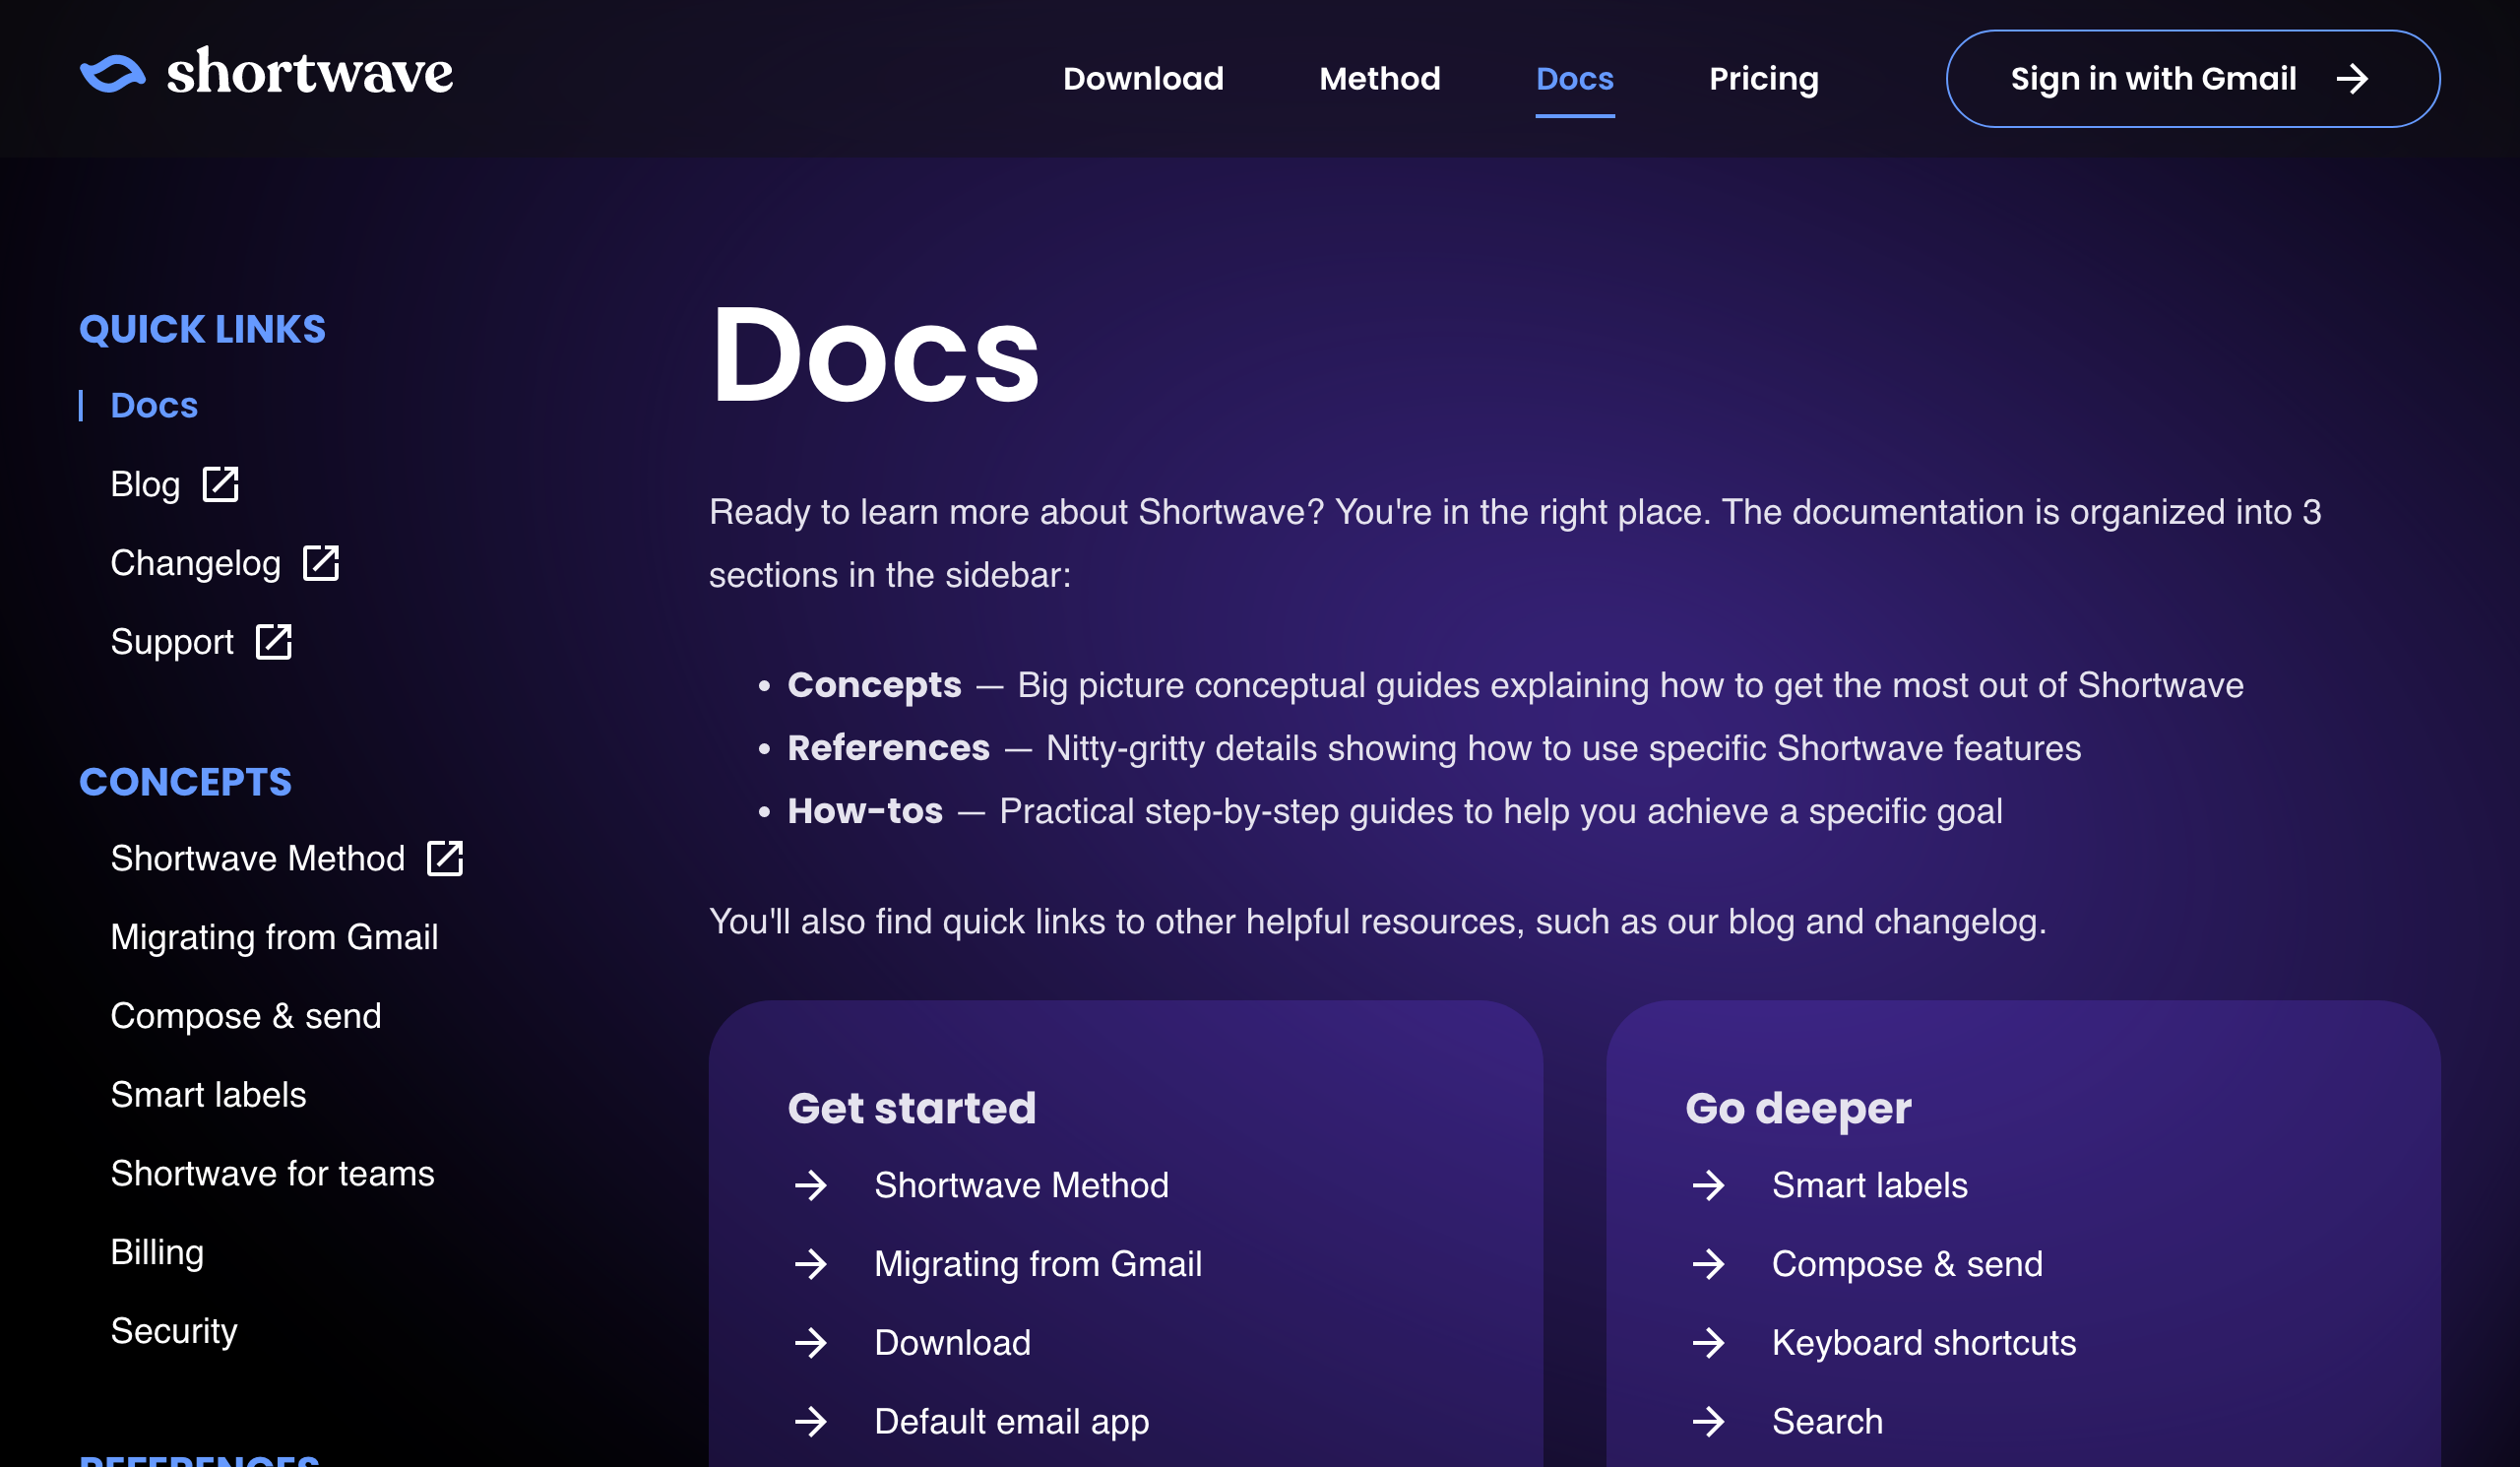Click external-link icon beside Shortwave Method
Image resolution: width=2520 pixels, height=1467 pixels.
point(445,858)
